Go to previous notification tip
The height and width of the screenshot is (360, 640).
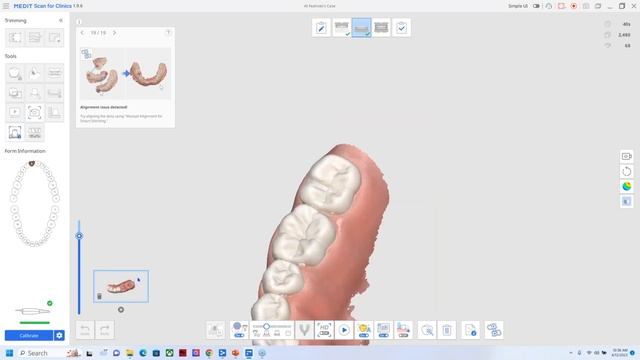[x=82, y=33]
